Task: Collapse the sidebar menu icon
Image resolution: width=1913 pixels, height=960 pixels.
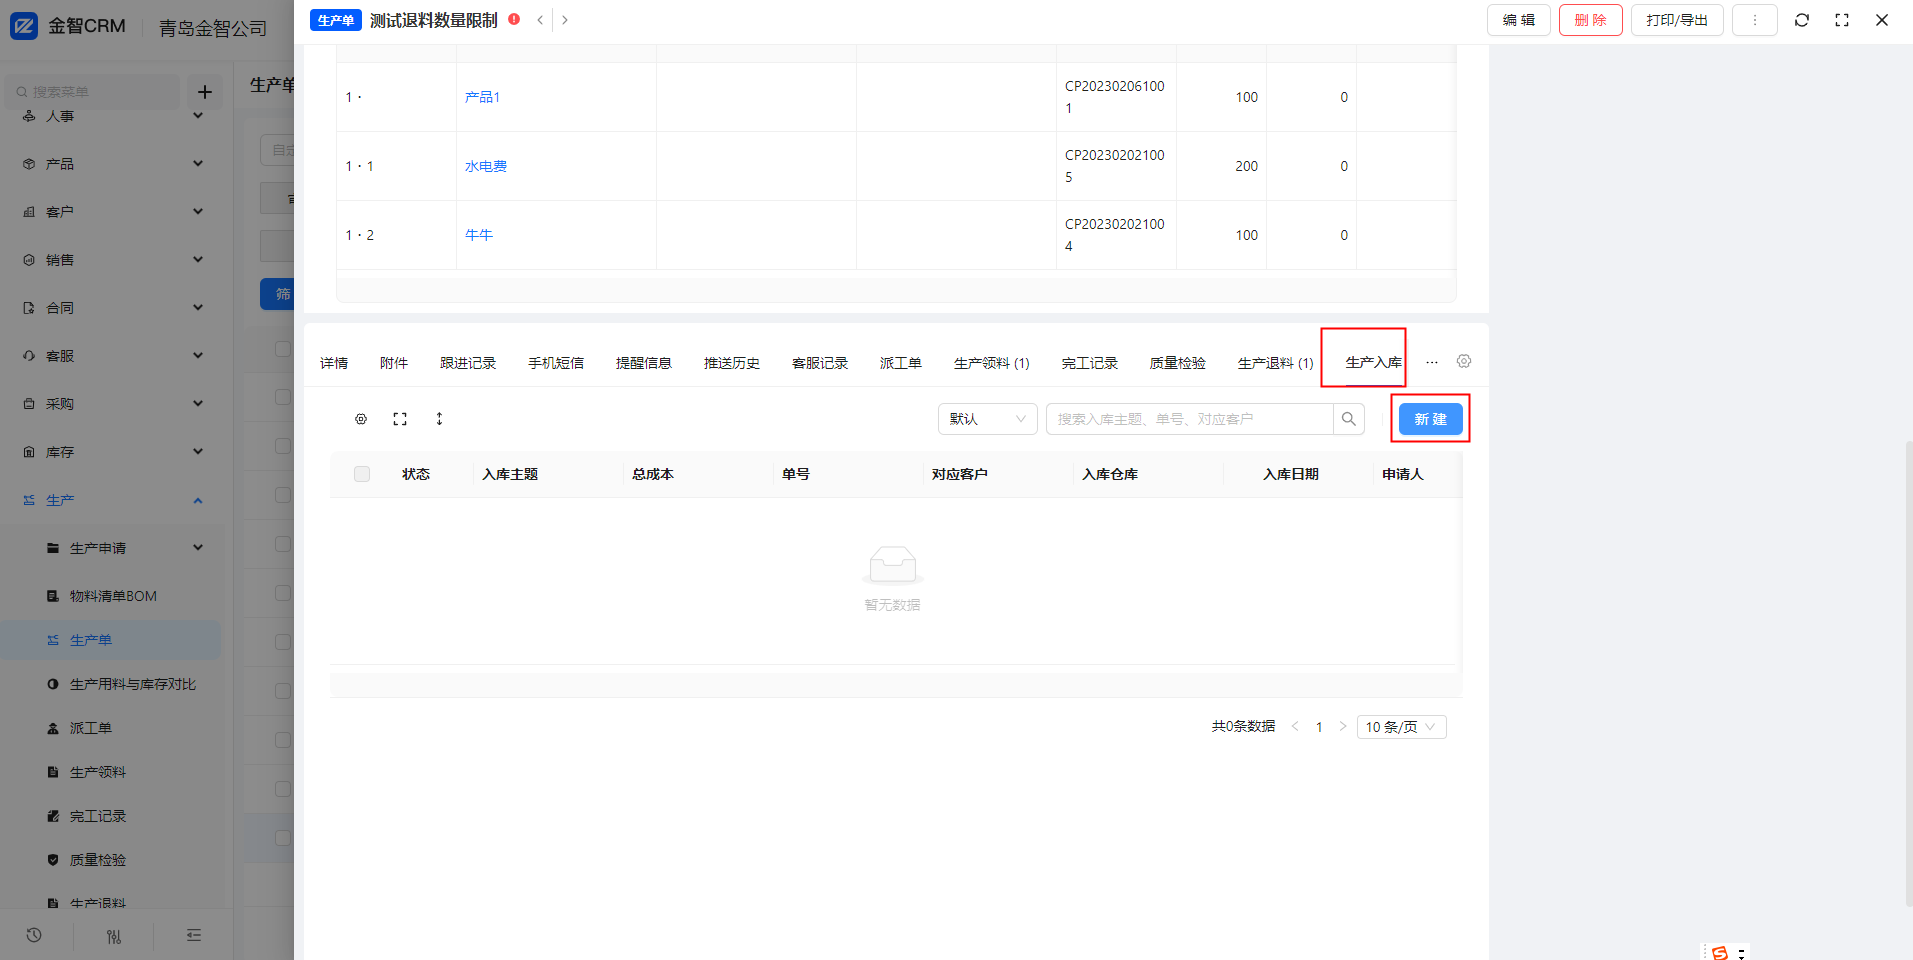Action: click(x=194, y=936)
